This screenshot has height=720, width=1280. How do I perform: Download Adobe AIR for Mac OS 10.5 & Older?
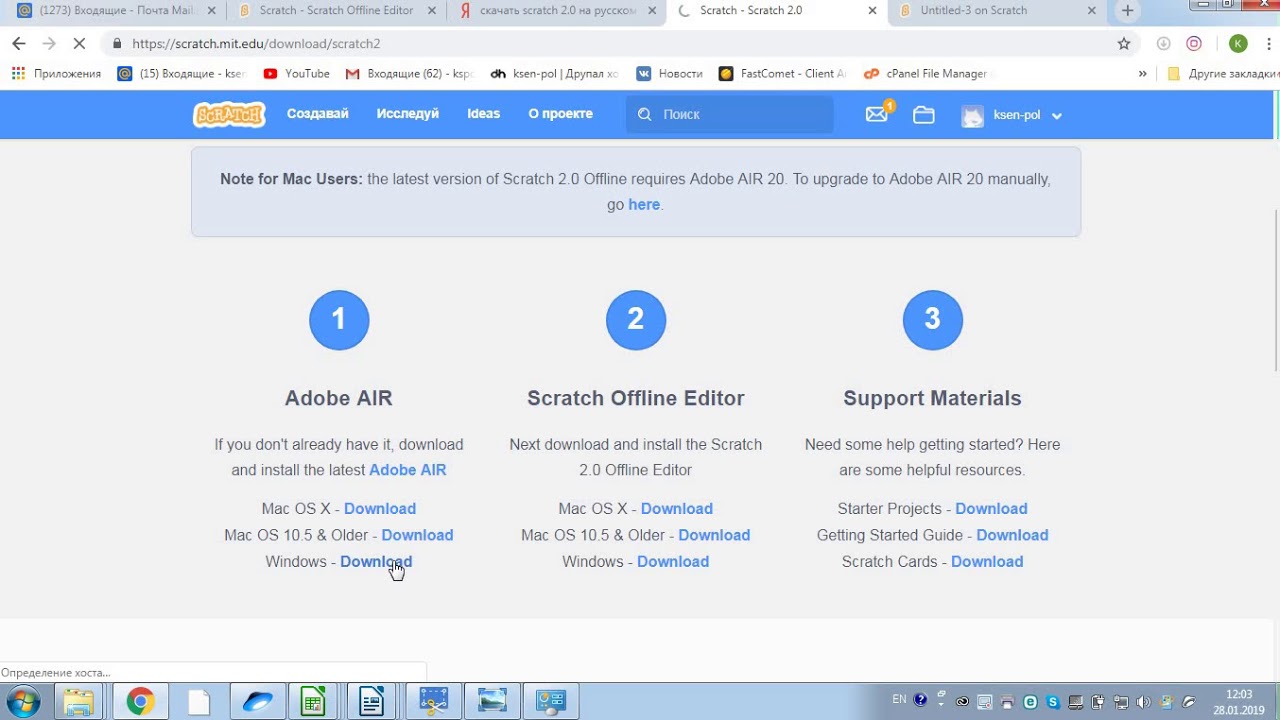(x=417, y=535)
